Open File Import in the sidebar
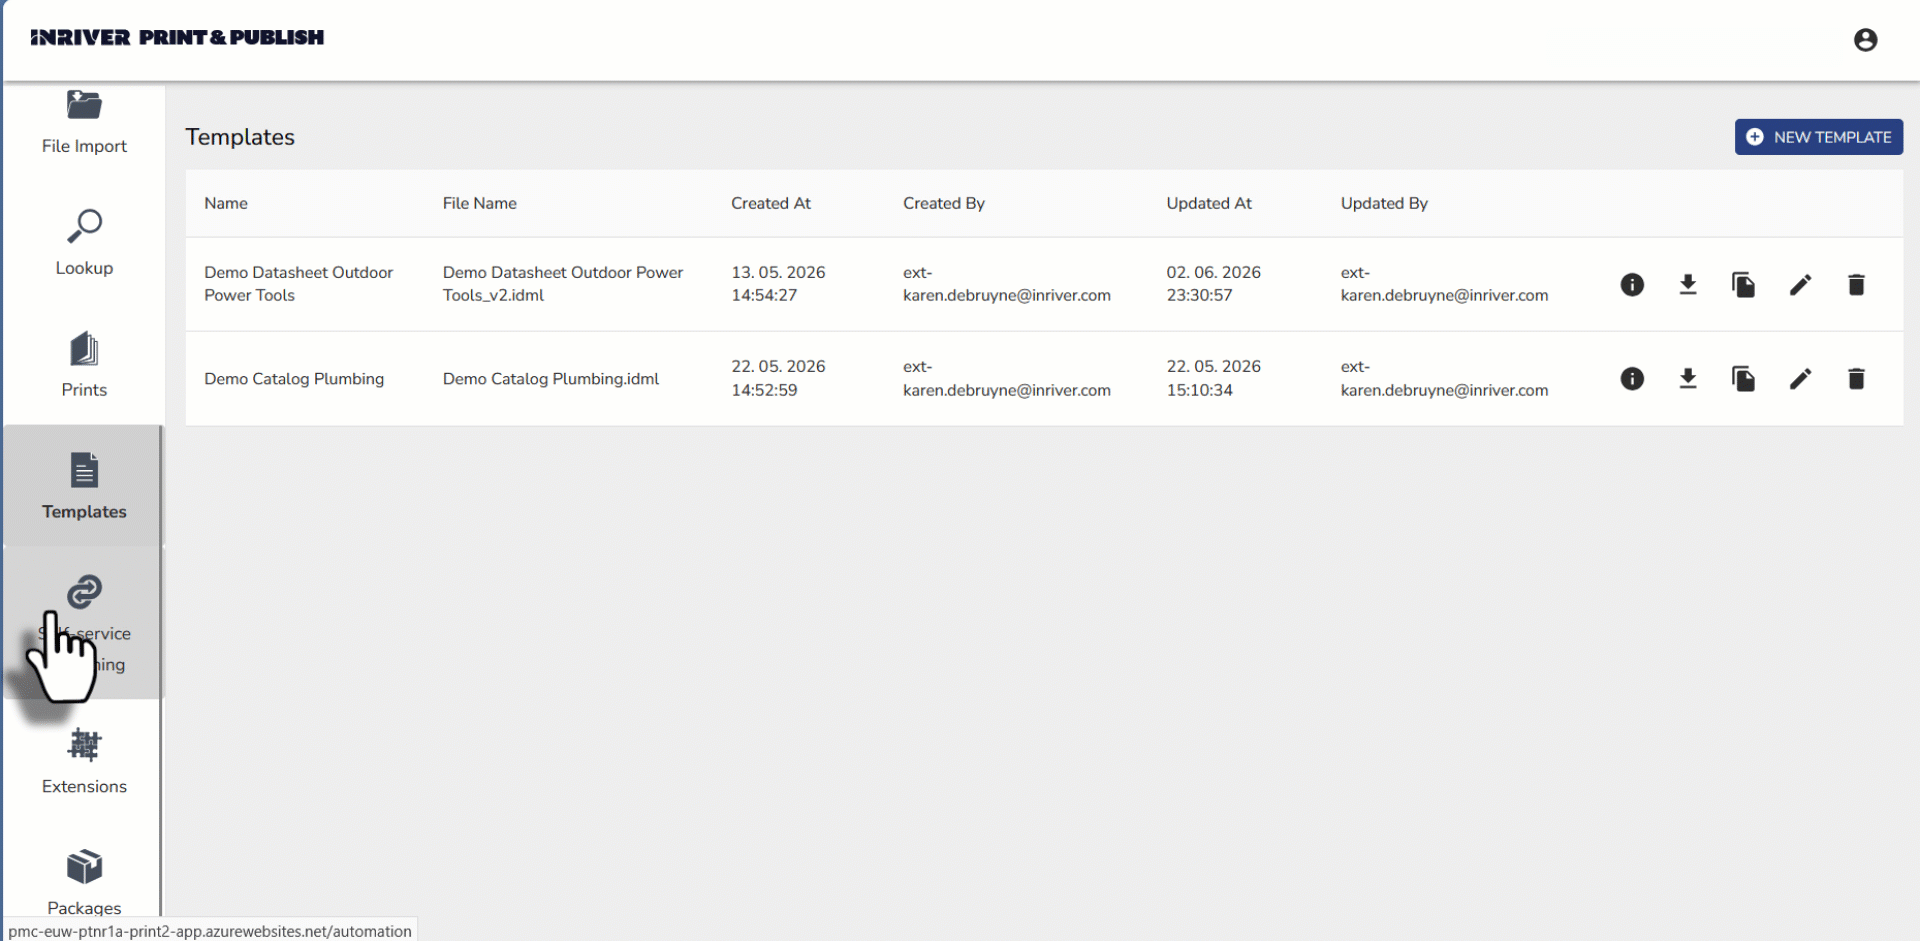1920x941 pixels. [x=84, y=122]
